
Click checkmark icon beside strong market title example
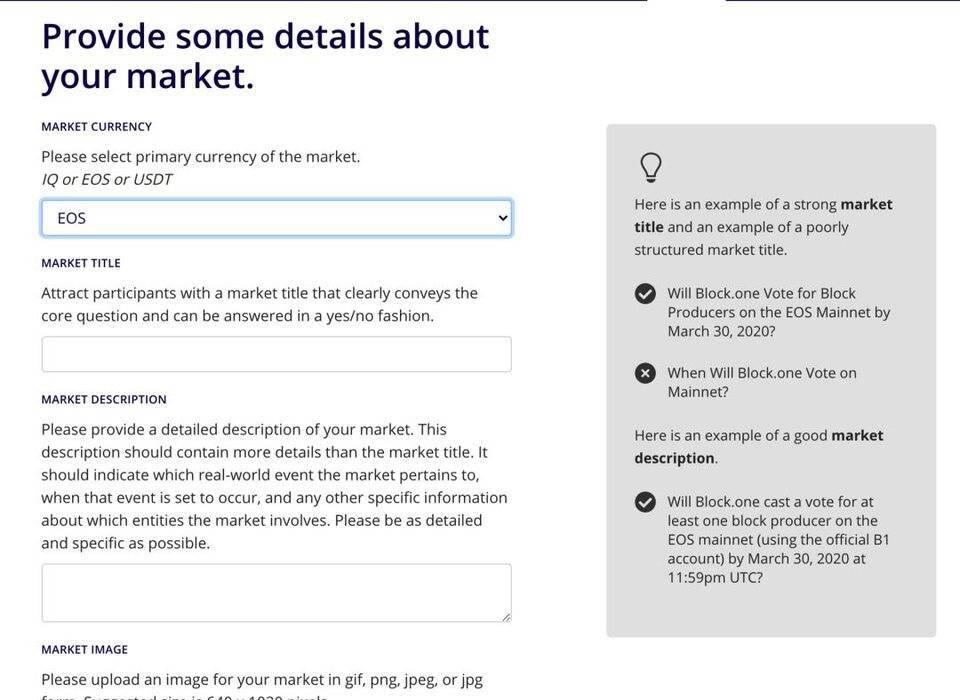[x=645, y=293]
